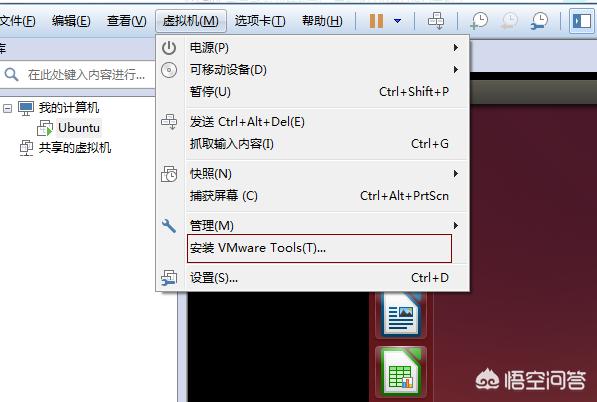This screenshot has width=597, height=402.
Task: Click the send Ctrl+Alt+Del toolbar icon
Action: tap(436, 21)
